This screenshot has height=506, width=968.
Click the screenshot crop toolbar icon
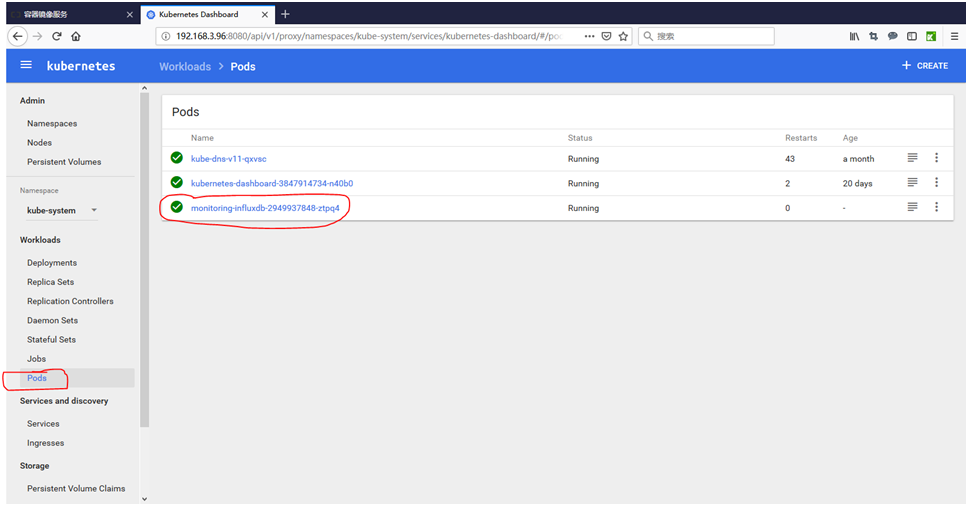874,36
